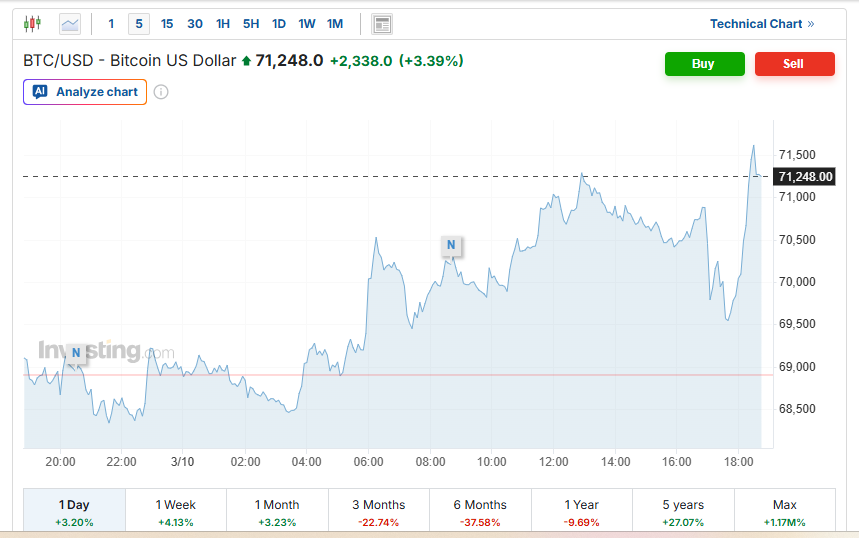The image size is (859, 538).
Task: Click the N news marker near 20:00
Action: tap(76, 352)
